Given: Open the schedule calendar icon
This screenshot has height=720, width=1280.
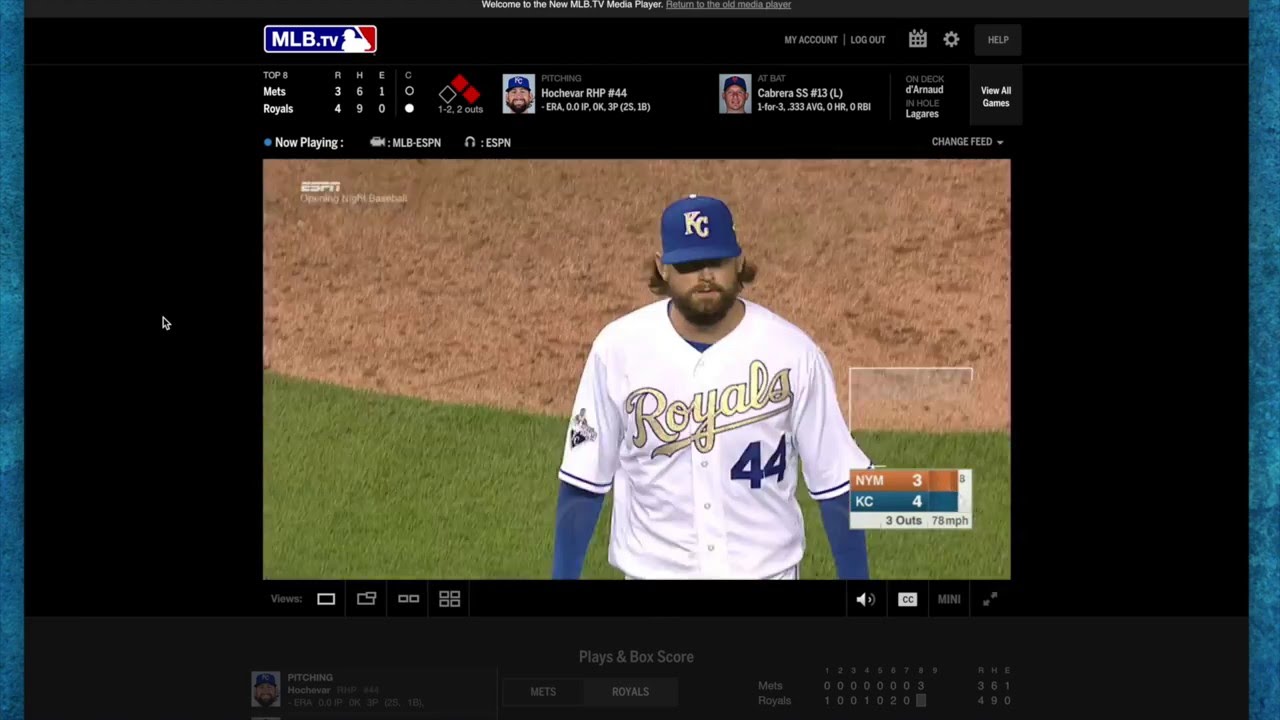Looking at the screenshot, I should pyautogui.click(x=917, y=39).
